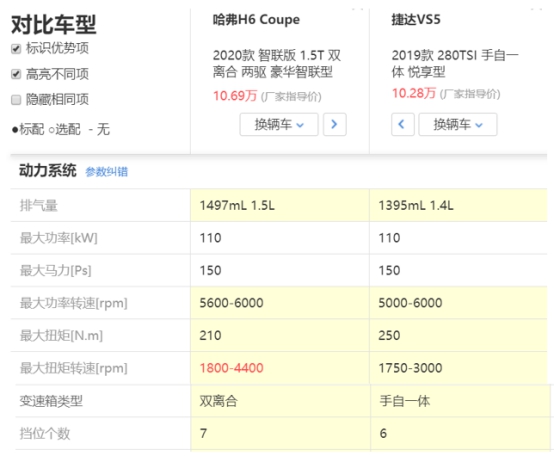Click the 10.28万 price of 捷达VS5
The height and width of the screenshot is (456, 554).
click(414, 93)
